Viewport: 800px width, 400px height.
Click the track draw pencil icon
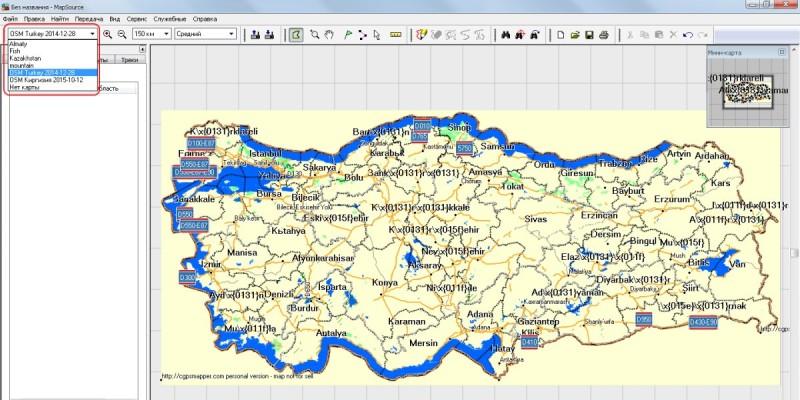pyautogui.click(x=421, y=34)
